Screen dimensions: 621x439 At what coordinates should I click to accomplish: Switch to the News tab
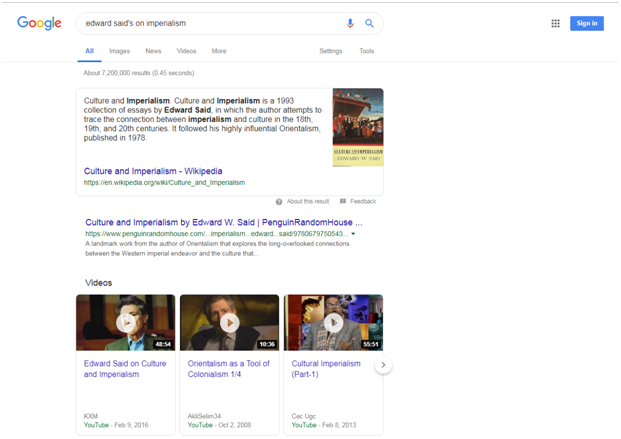[x=153, y=51]
